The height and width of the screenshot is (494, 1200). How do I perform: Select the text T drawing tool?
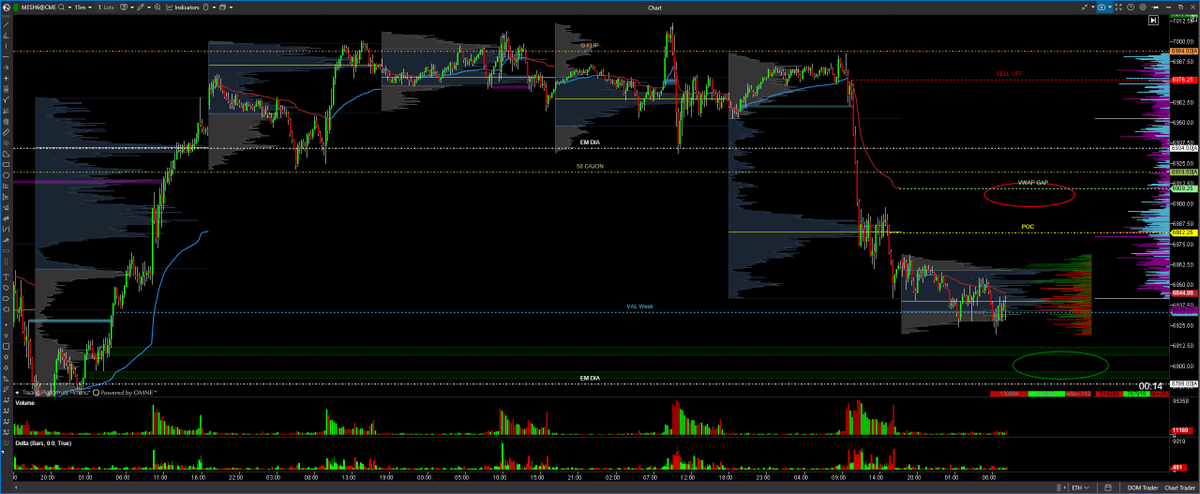pyautogui.click(x=6, y=278)
